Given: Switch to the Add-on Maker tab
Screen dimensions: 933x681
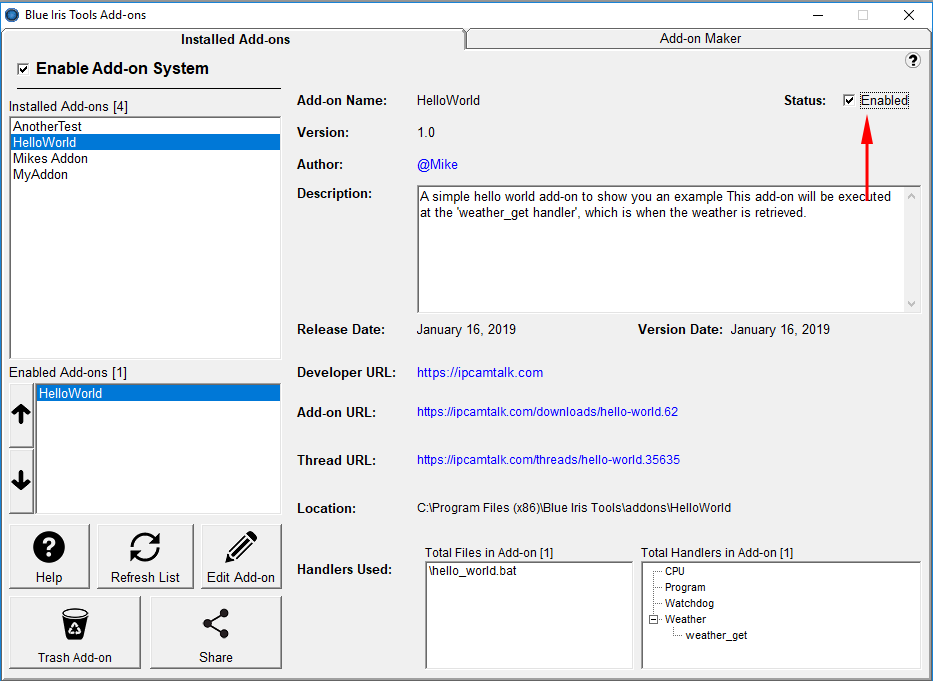Looking at the screenshot, I should click(x=700, y=39).
